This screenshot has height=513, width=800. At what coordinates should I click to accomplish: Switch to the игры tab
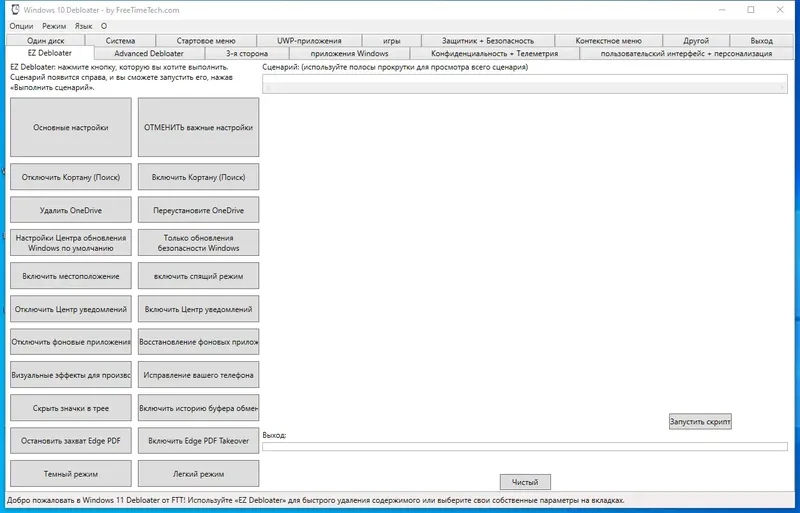pos(391,40)
